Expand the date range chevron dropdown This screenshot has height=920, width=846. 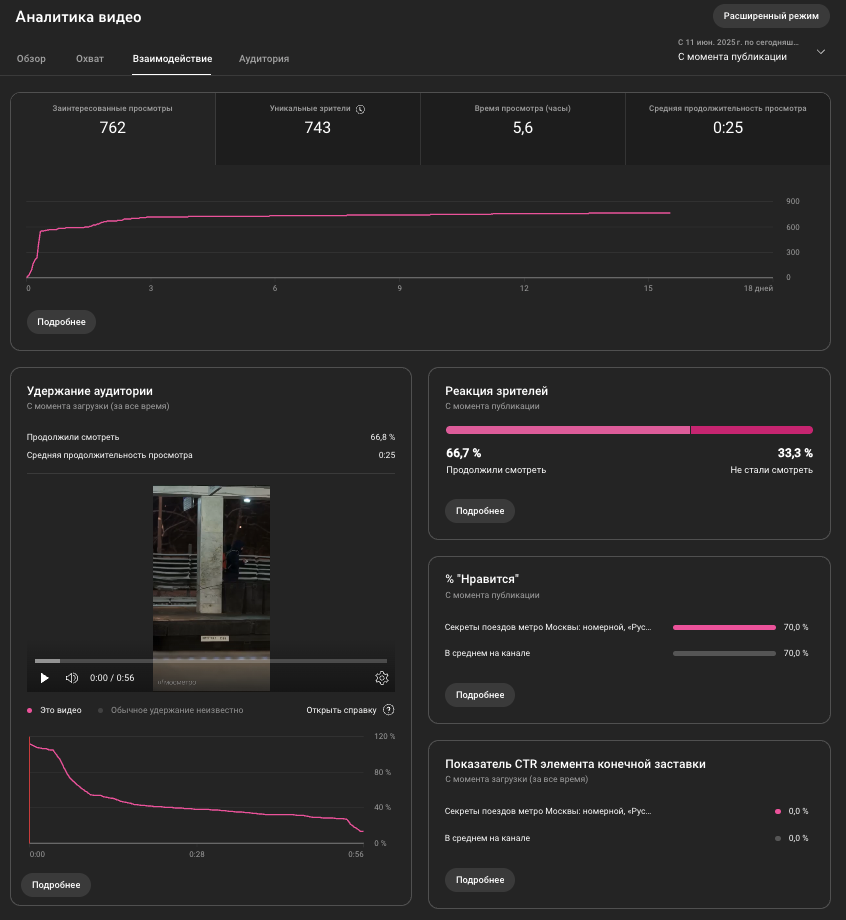(821, 51)
